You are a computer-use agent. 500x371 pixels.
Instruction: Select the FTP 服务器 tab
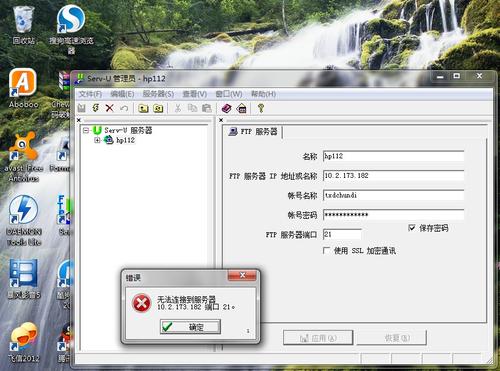[x=254, y=132]
